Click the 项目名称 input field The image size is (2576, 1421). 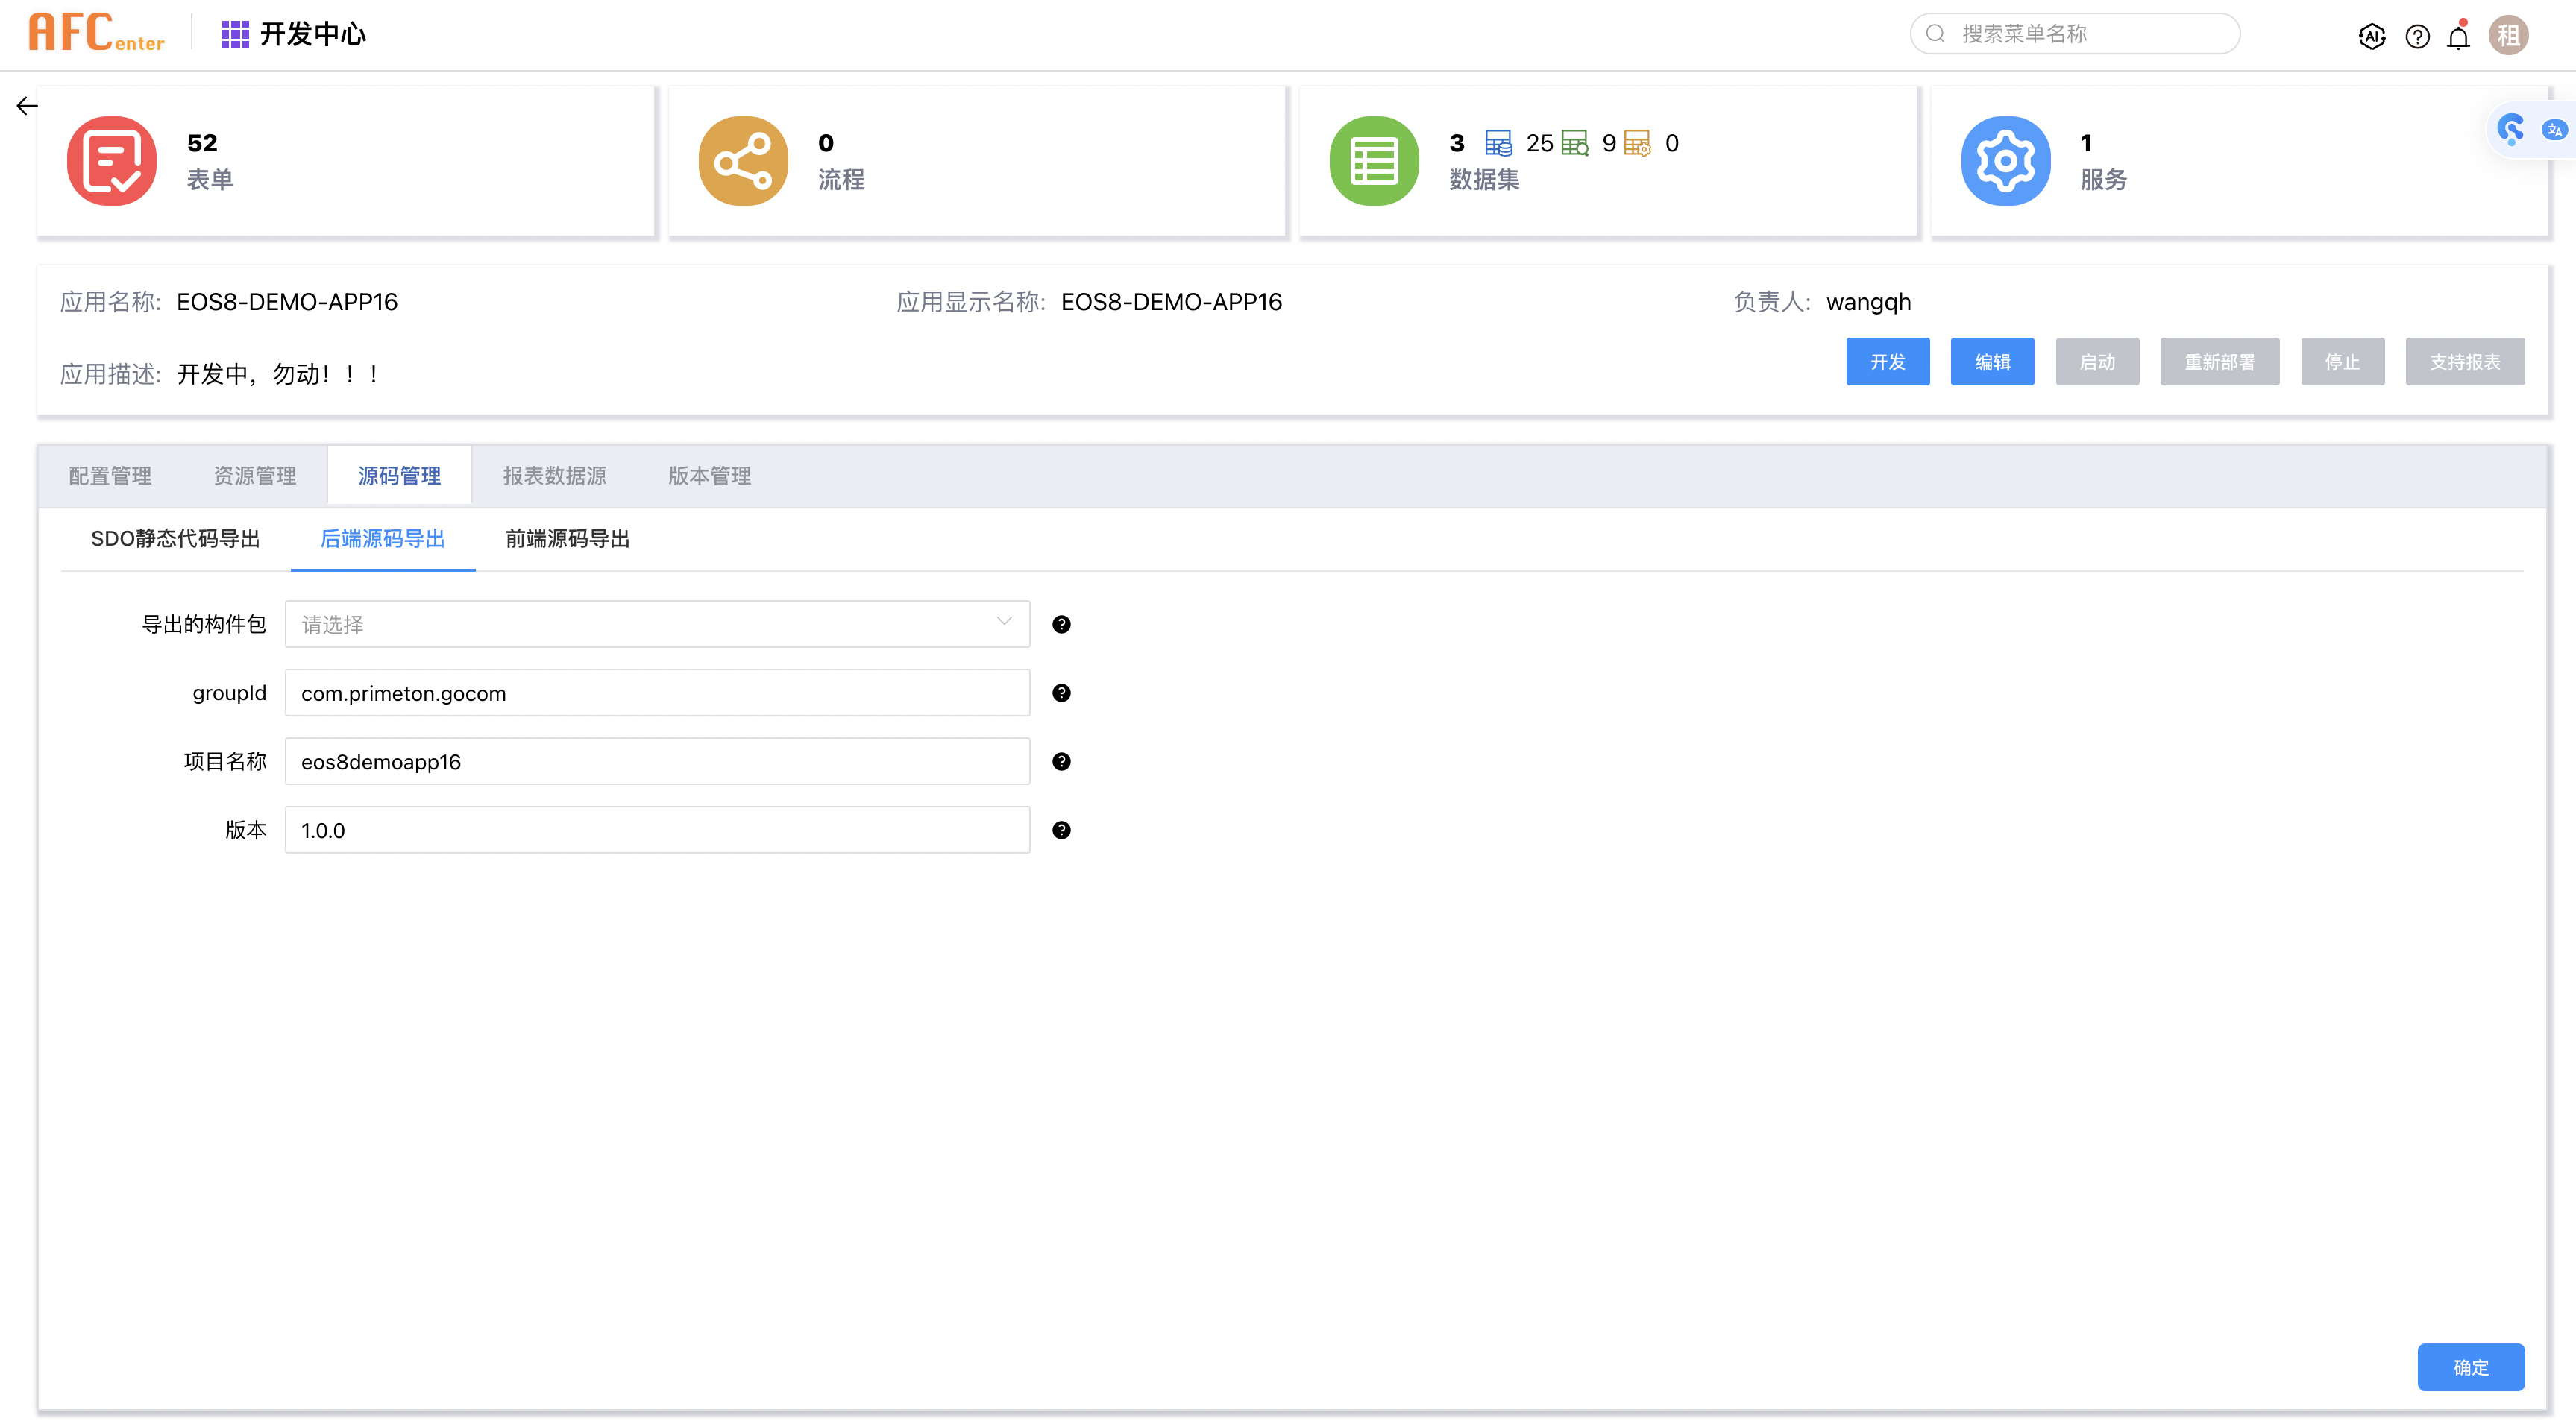[x=657, y=762]
